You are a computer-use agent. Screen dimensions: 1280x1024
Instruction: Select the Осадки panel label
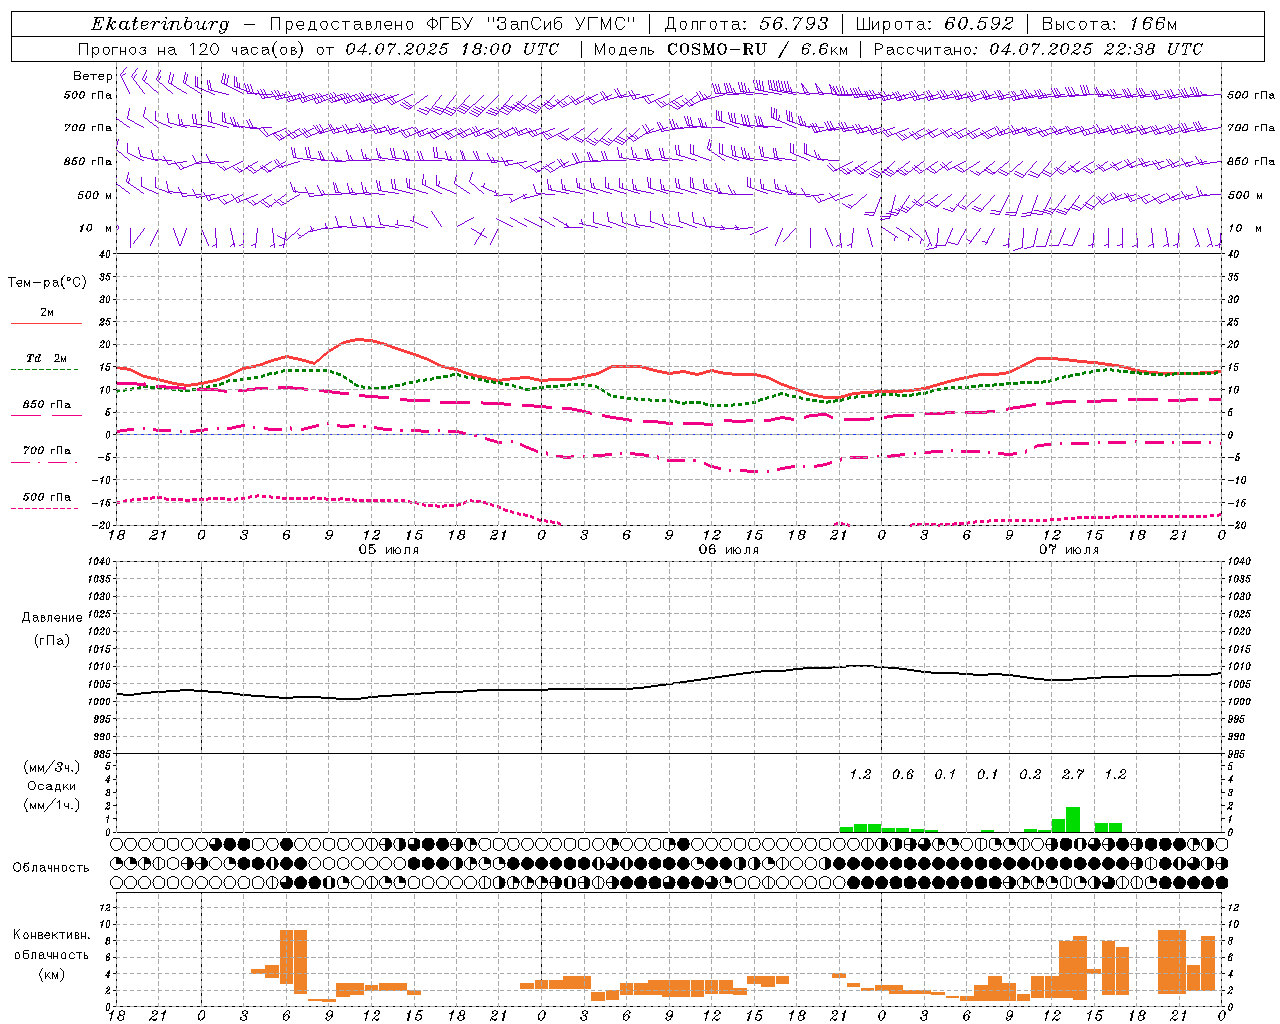tap(51, 786)
